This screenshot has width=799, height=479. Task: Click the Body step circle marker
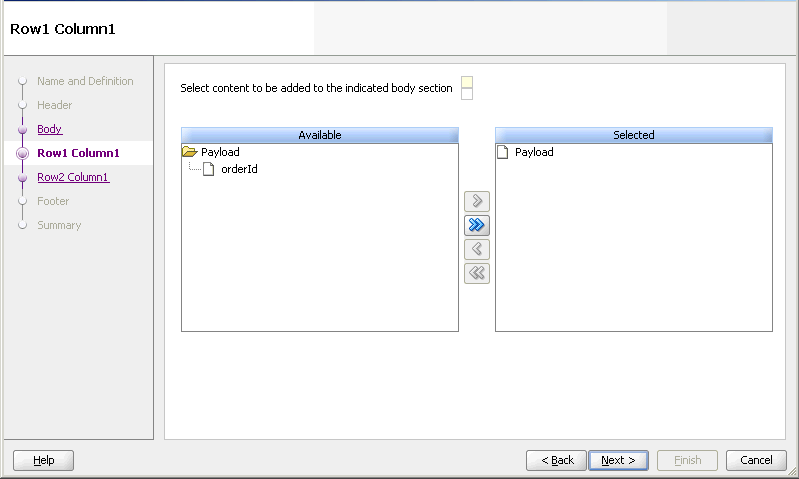[x=22, y=129]
